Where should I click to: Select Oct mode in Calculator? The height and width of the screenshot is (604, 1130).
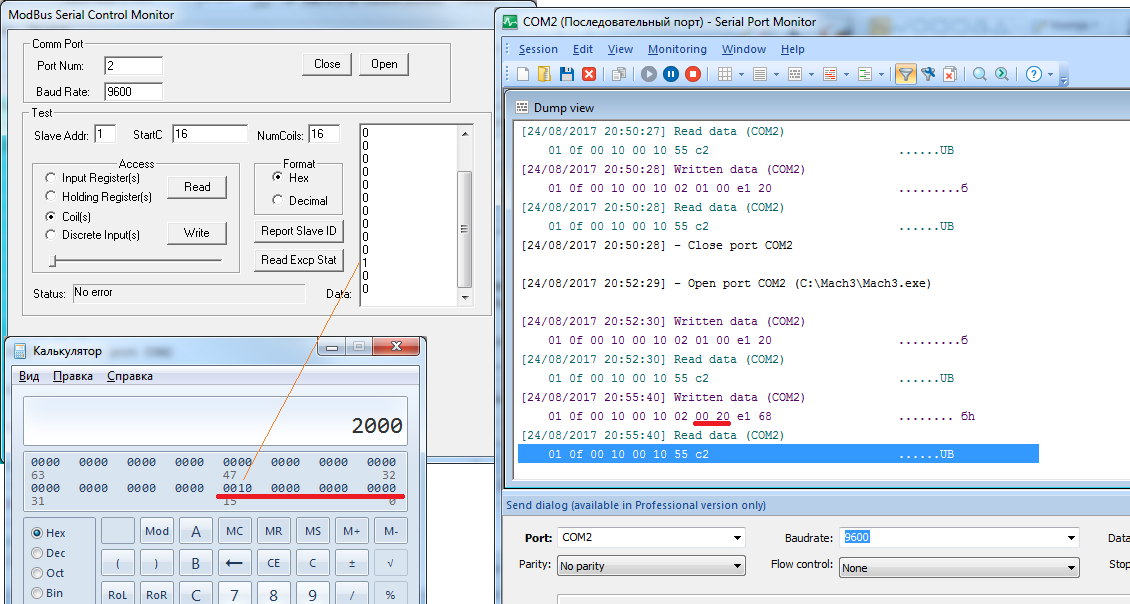pos(37,573)
